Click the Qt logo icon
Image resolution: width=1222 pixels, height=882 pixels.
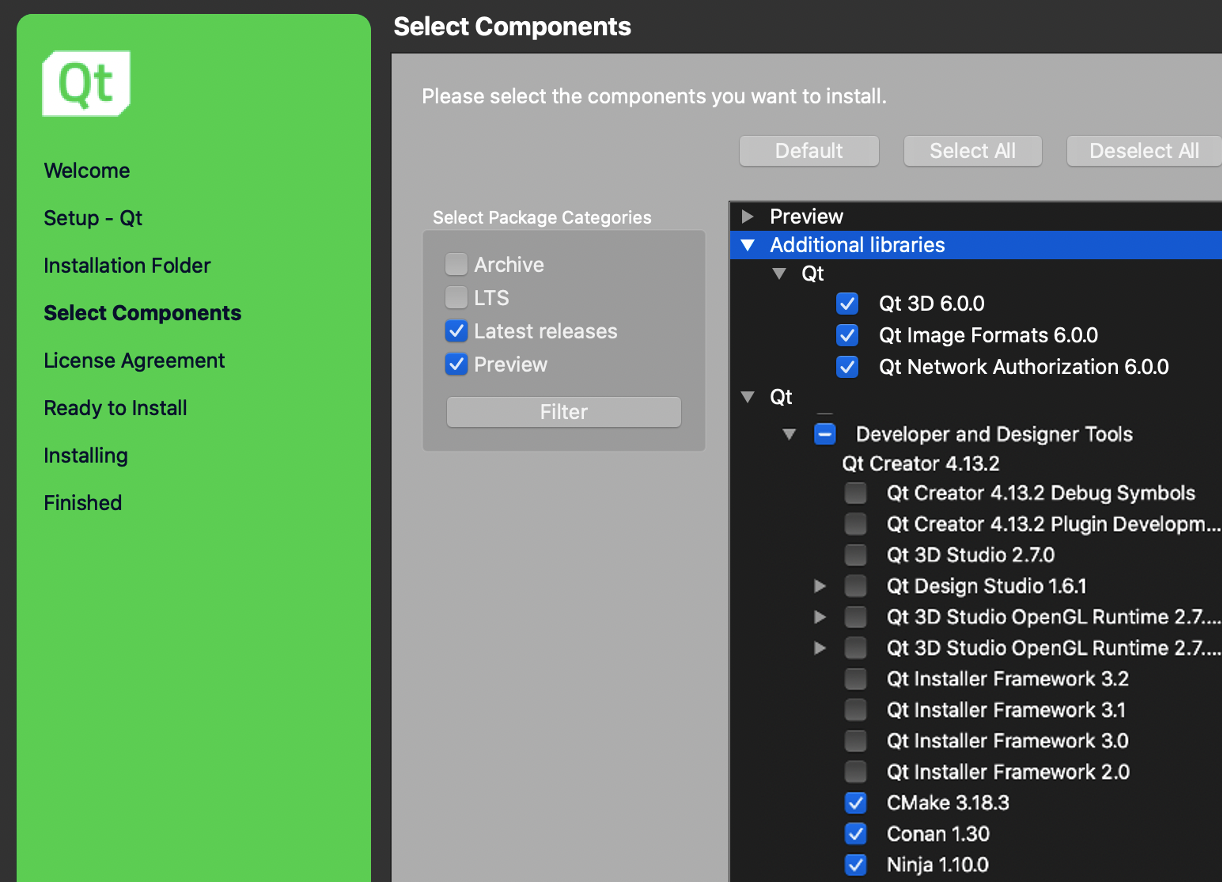[x=86, y=84]
